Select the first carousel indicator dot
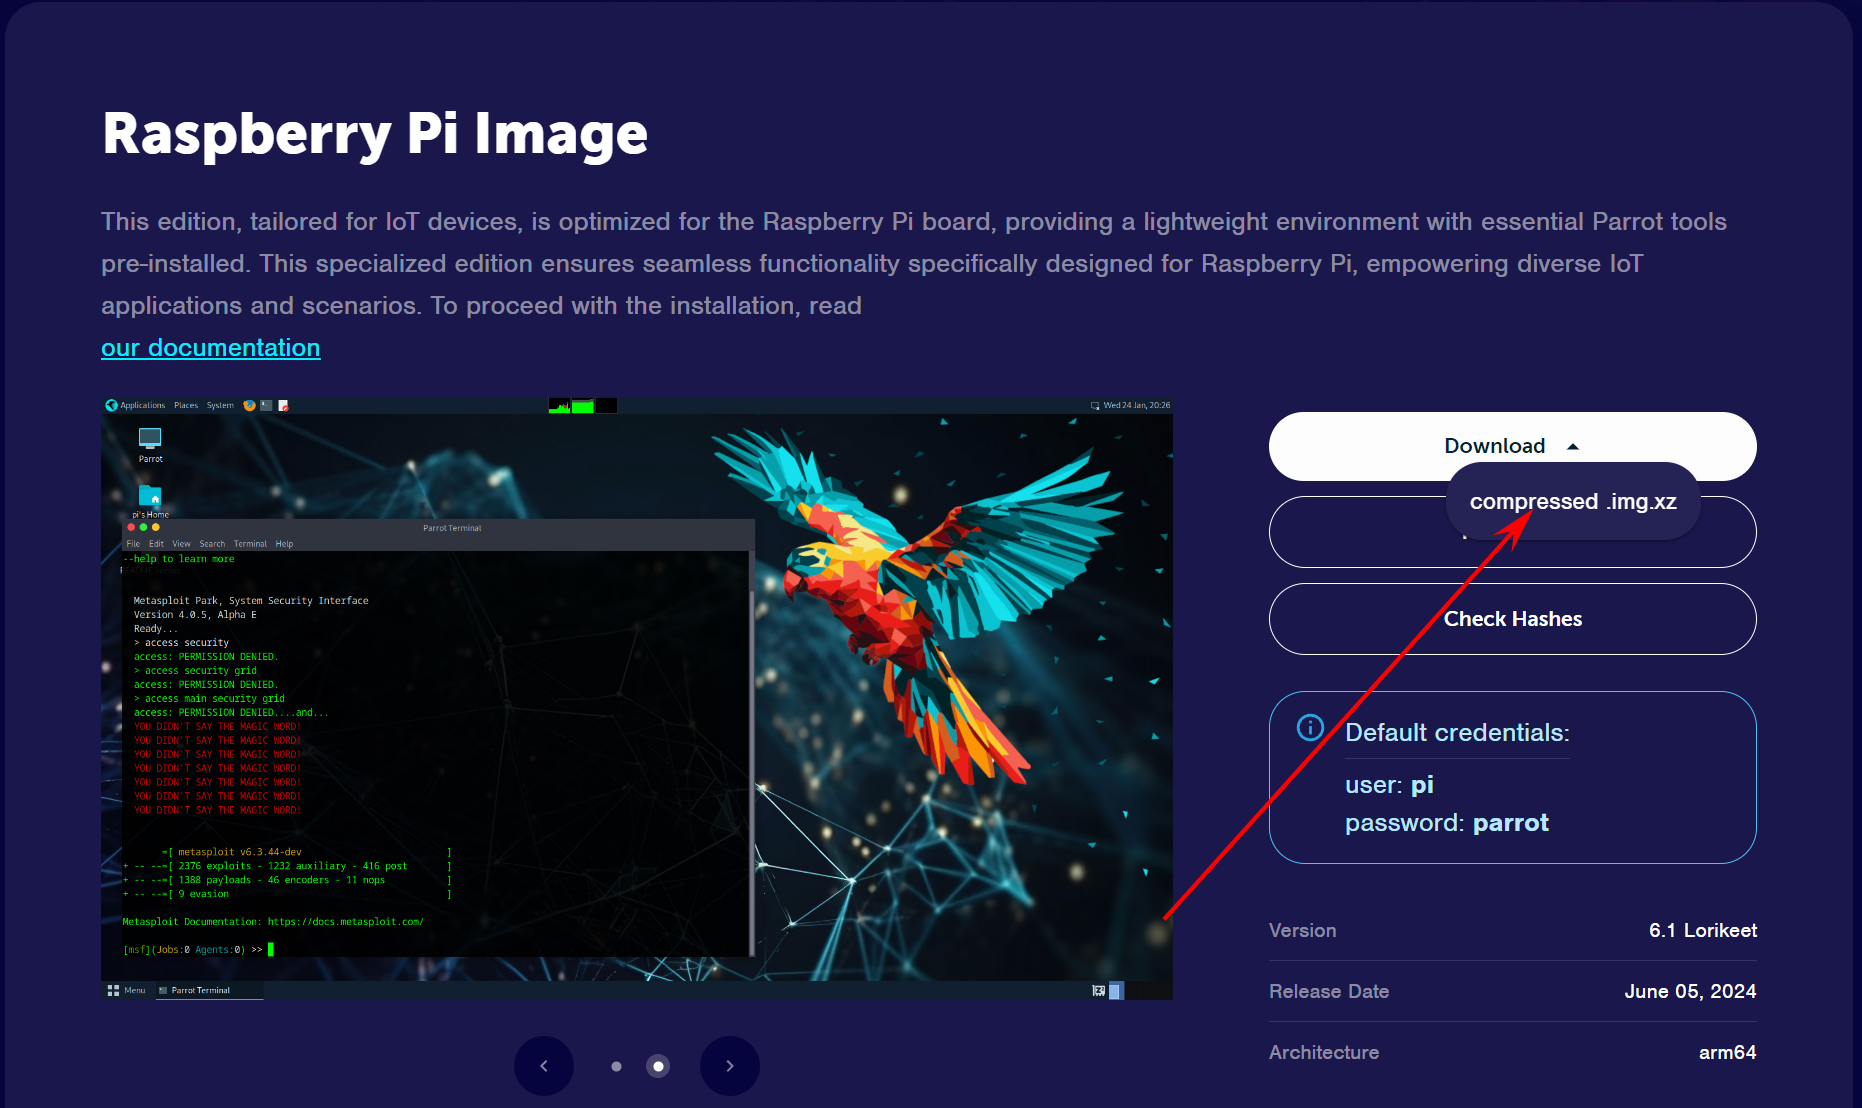Screen dimensions: 1862x1108 coord(616,1066)
